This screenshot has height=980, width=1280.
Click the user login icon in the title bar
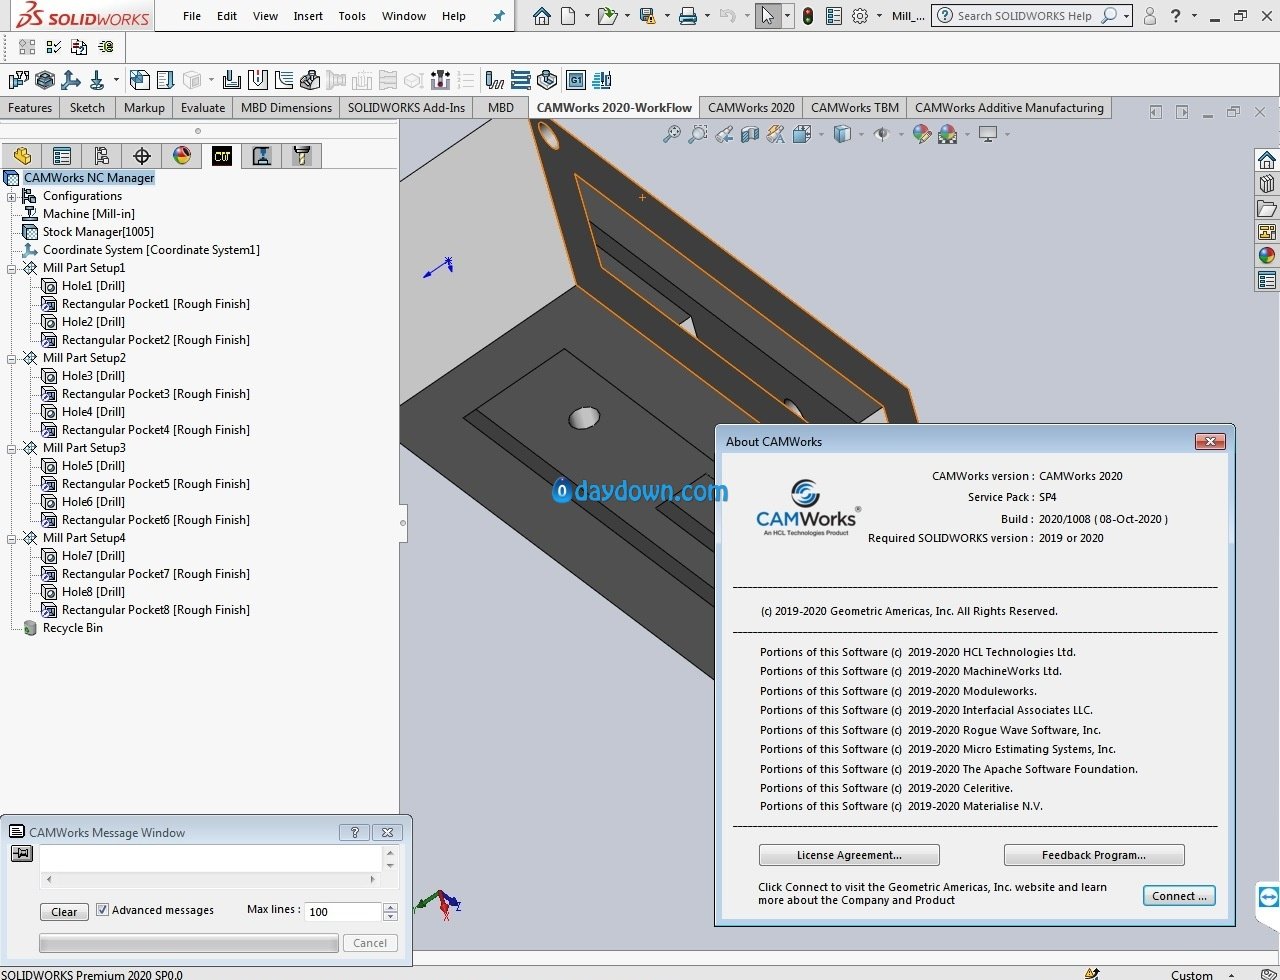(1150, 16)
